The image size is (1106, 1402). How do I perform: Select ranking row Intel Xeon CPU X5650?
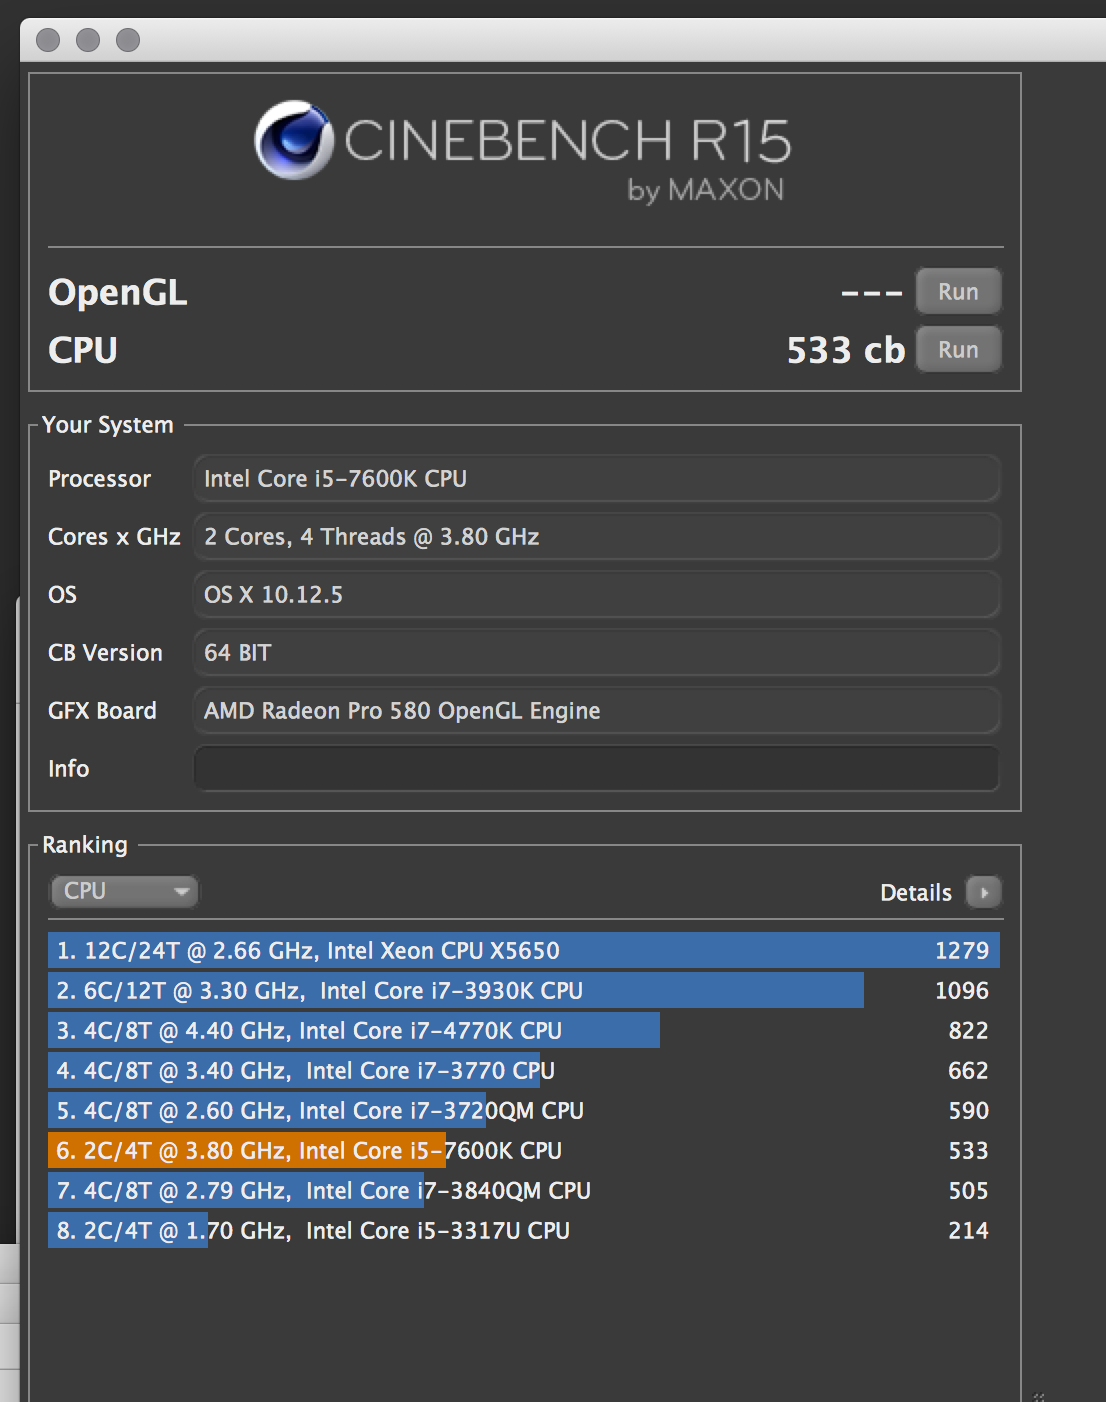pos(524,950)
